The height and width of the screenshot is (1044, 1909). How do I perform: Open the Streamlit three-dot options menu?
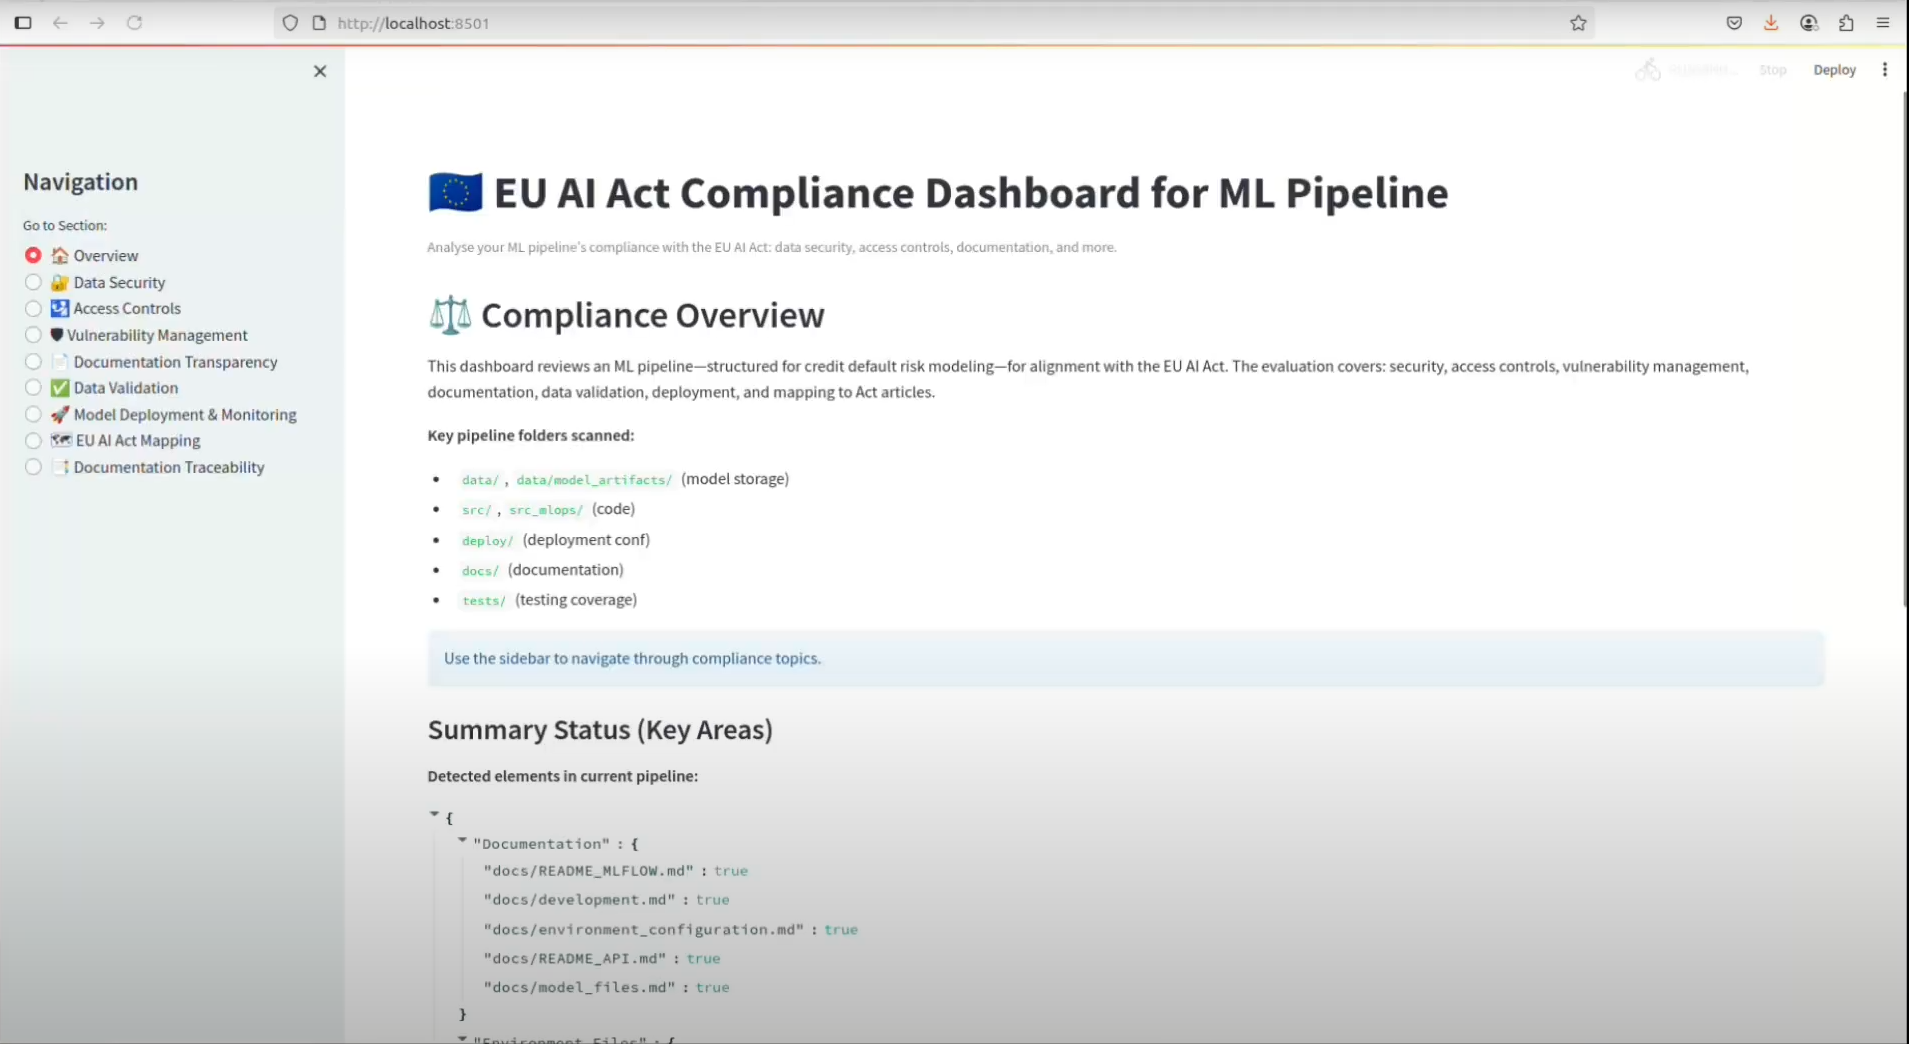(x=1885, y=70)
